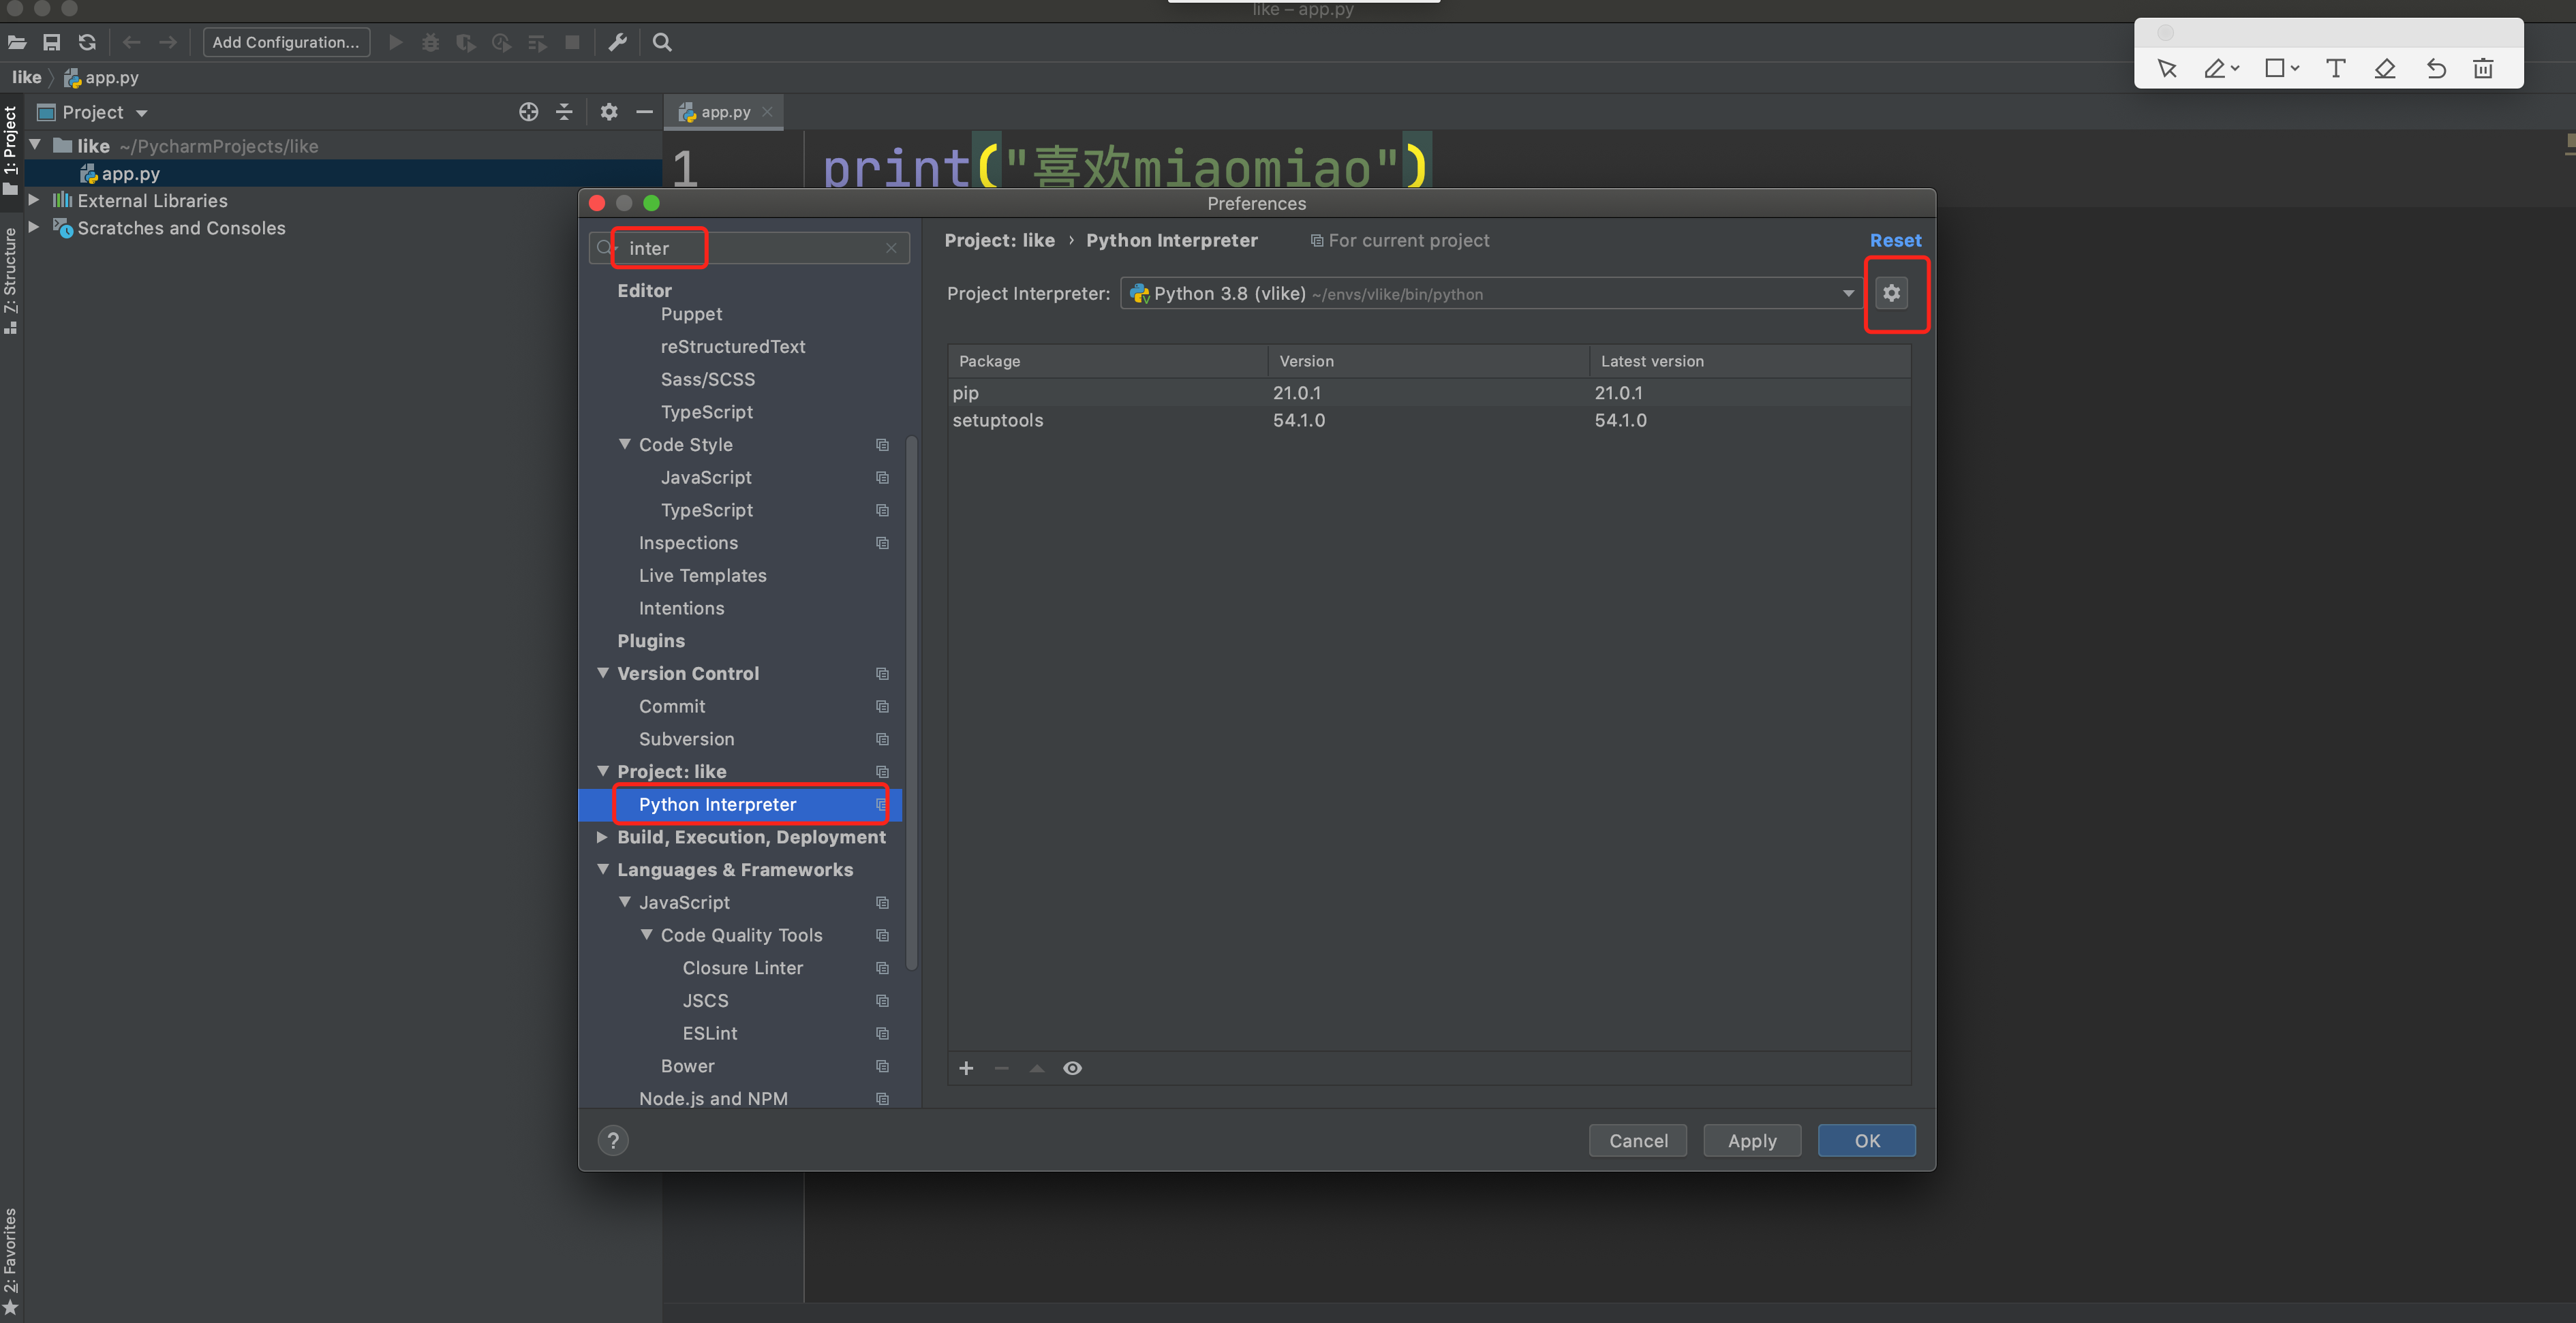
Task: Click locate target icon in Project panel
Action: tap(528, 112)
